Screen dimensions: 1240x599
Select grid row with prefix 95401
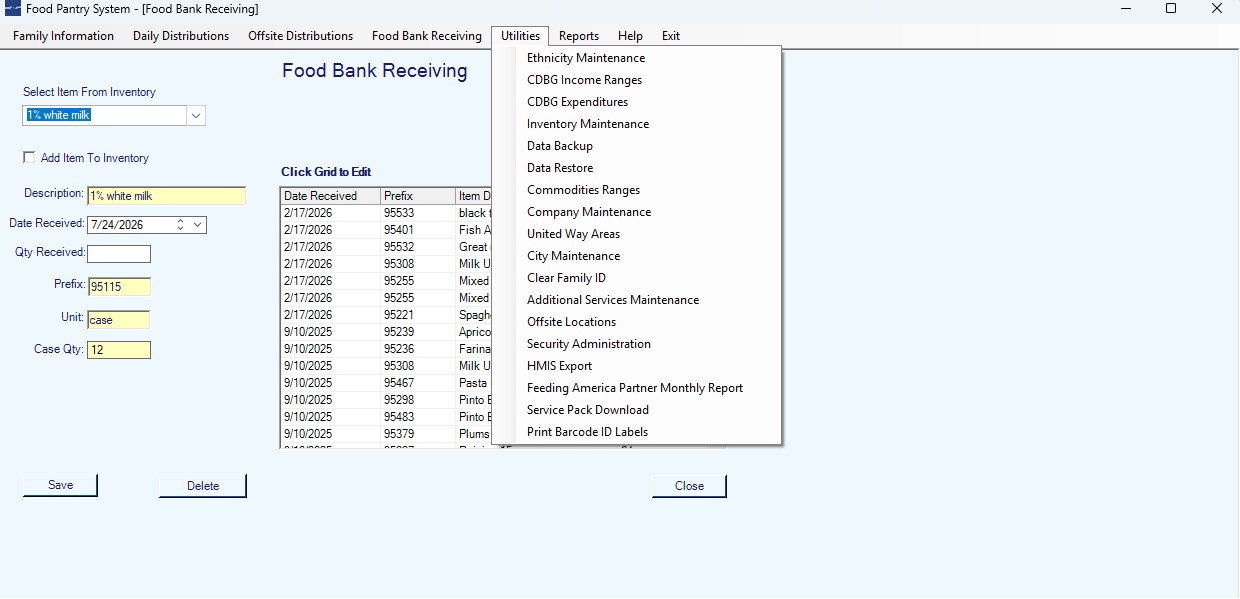386,230
